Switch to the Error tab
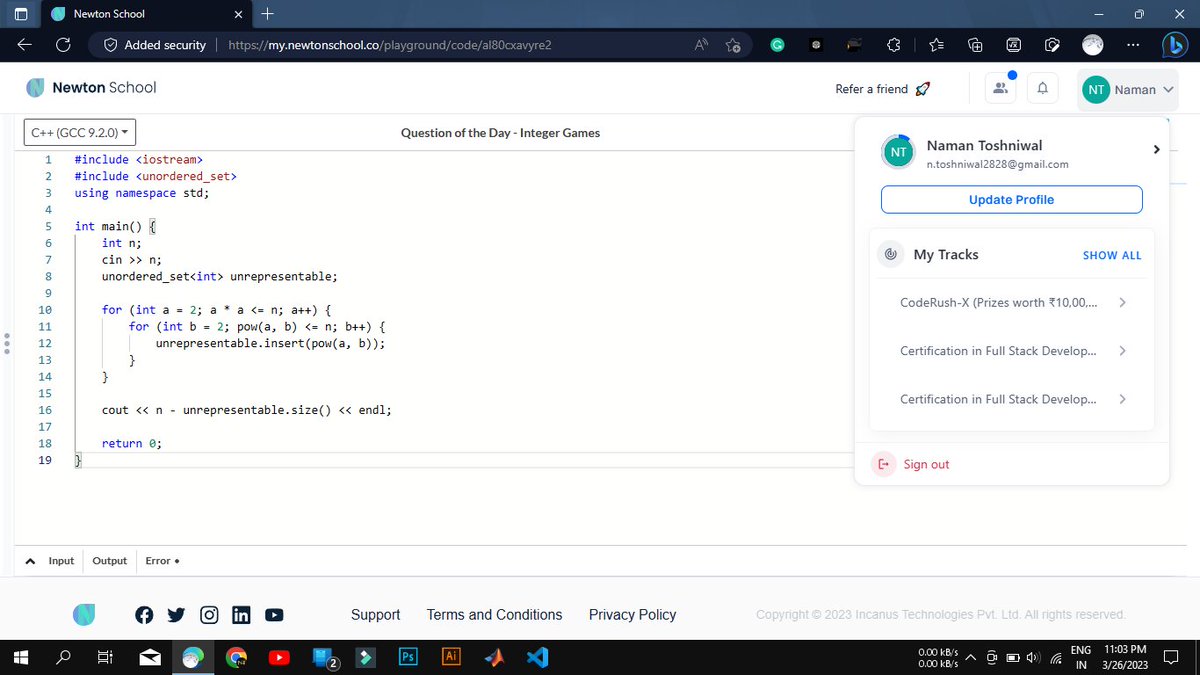 tap(161, 561)
